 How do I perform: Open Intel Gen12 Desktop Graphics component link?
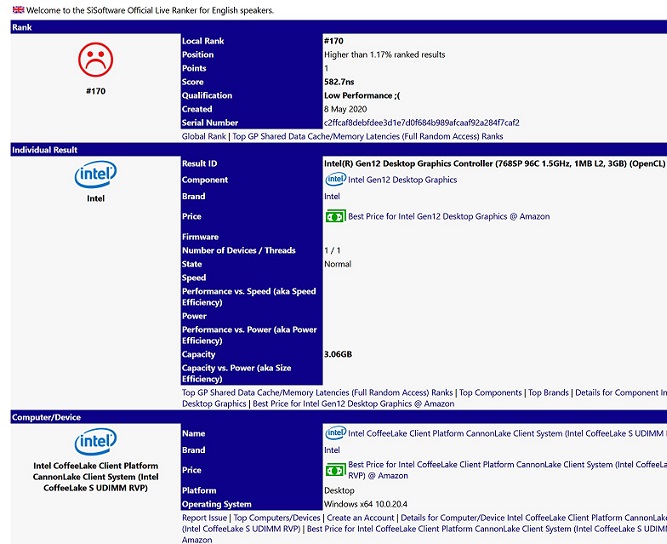pos(402,180)
